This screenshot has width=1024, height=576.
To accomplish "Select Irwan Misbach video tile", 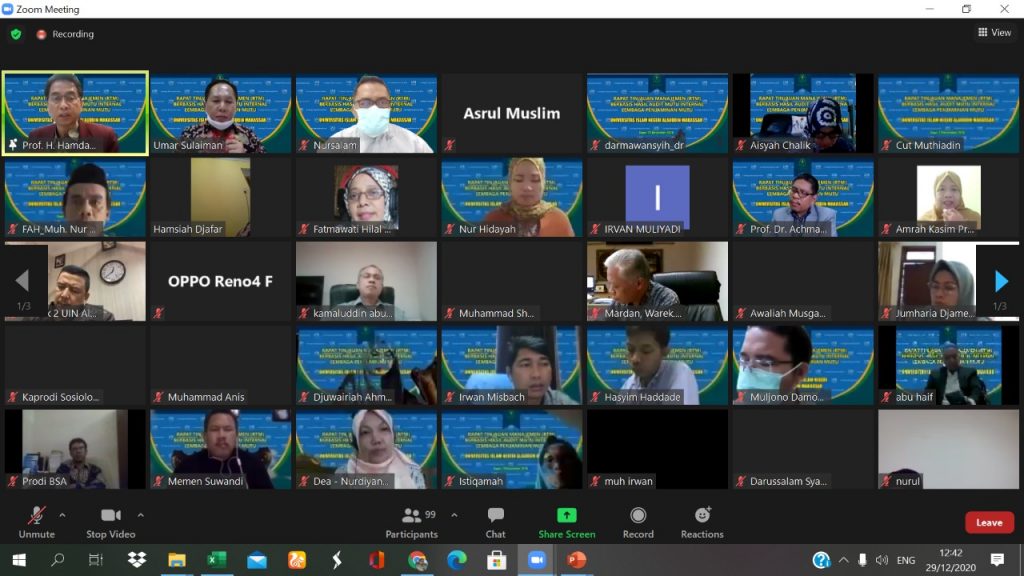I will point(511,365).
